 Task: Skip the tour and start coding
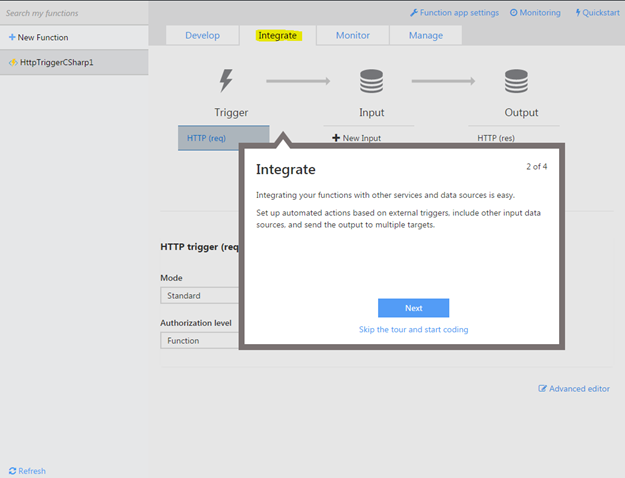(413, 329)
